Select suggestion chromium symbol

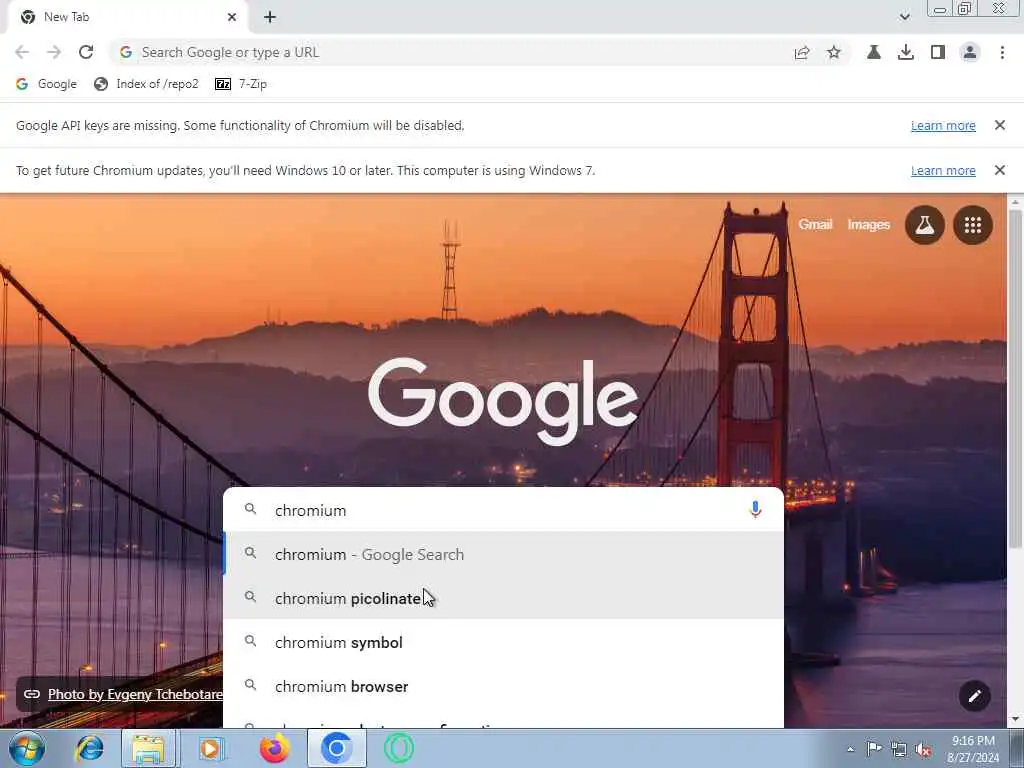504,642
